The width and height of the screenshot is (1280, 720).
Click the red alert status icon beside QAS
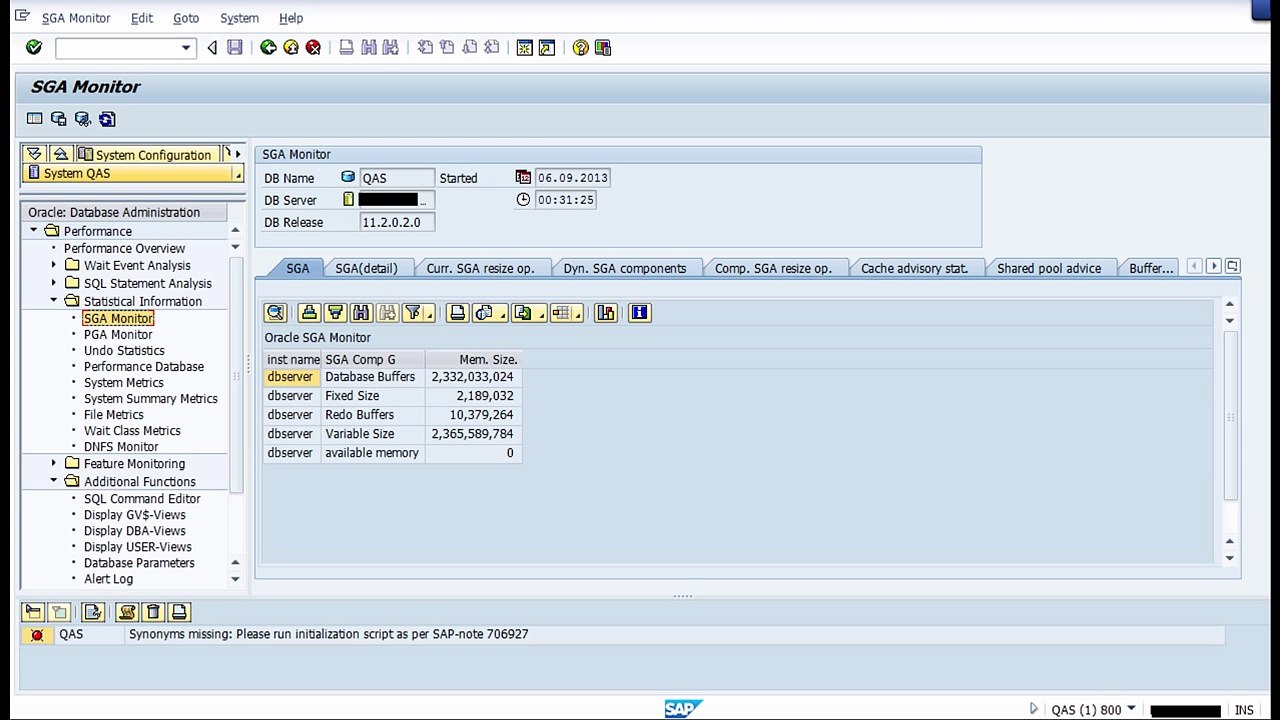point(37,635)
